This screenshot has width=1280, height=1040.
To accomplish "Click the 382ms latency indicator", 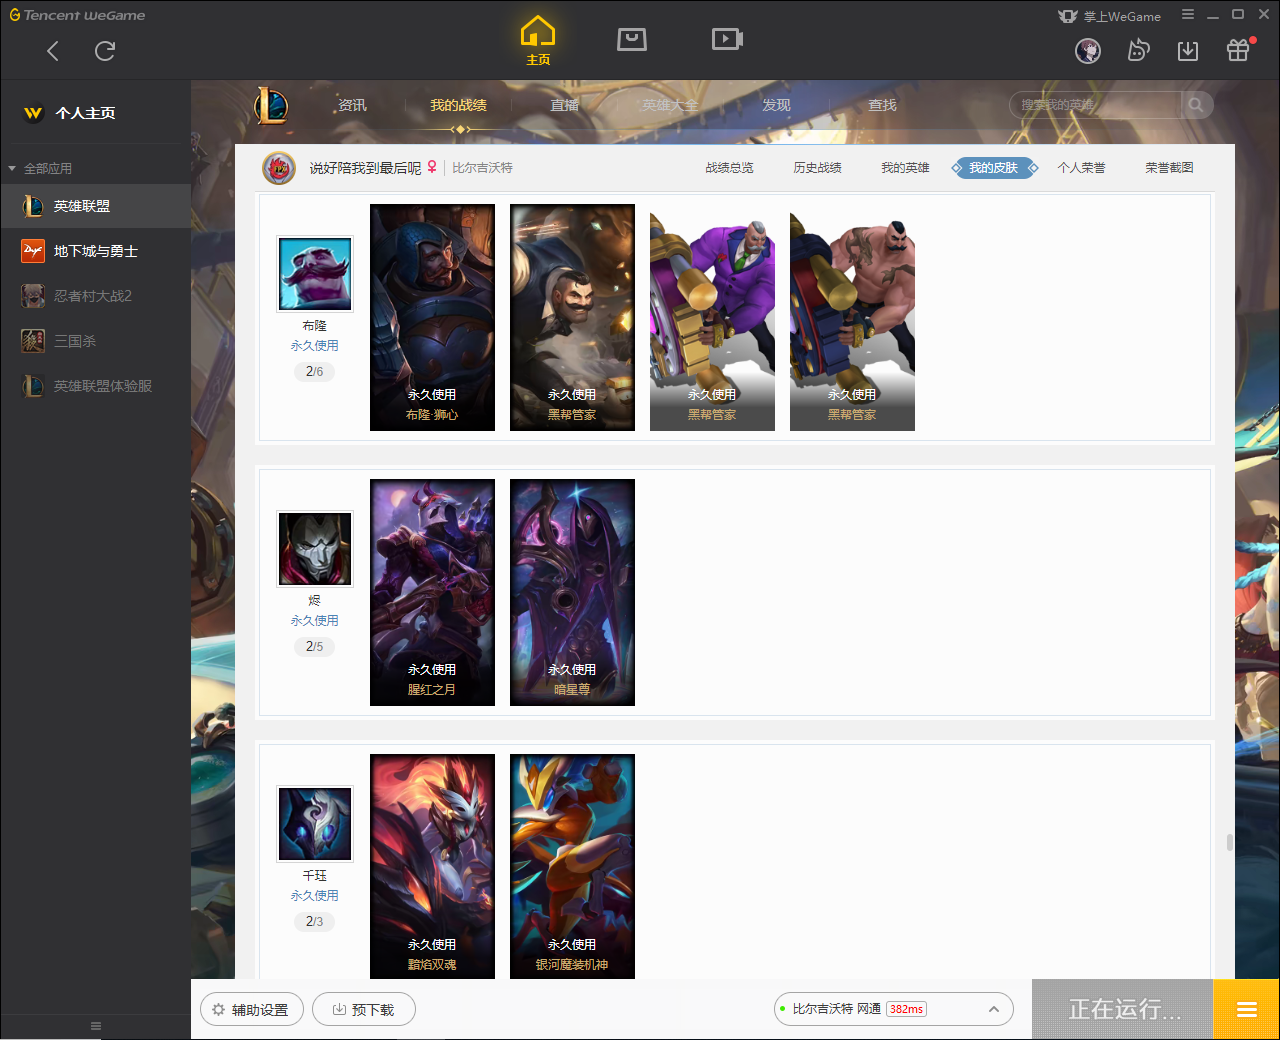I will pyautogui.click(x=906, y=1009).
